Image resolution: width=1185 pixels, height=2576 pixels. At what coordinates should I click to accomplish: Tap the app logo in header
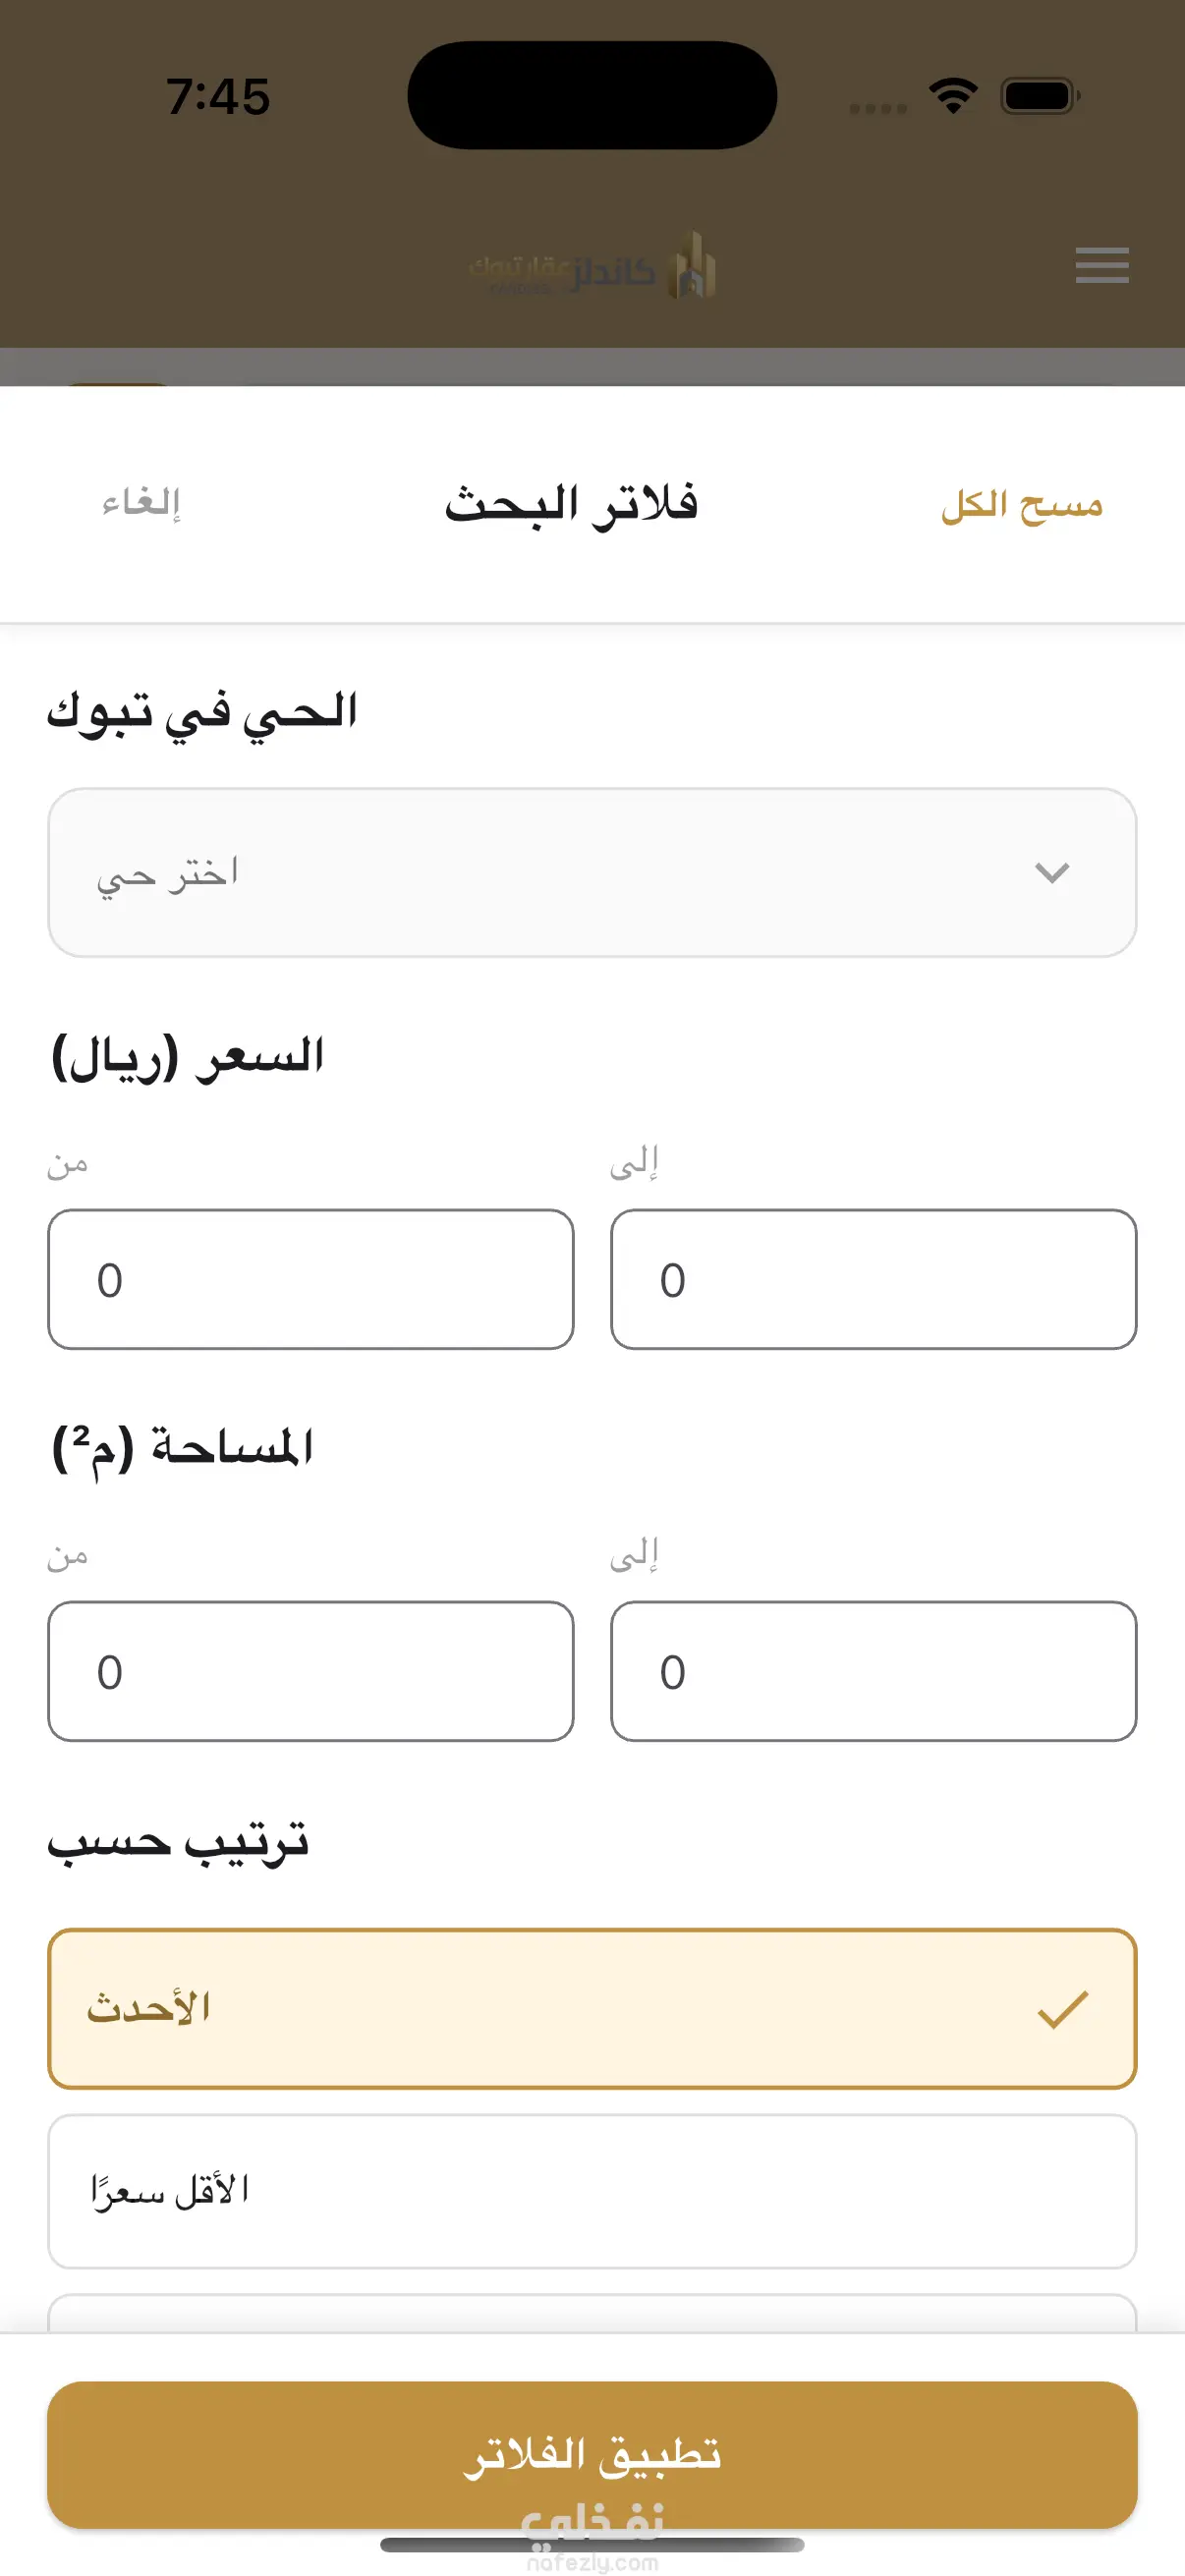592,266
